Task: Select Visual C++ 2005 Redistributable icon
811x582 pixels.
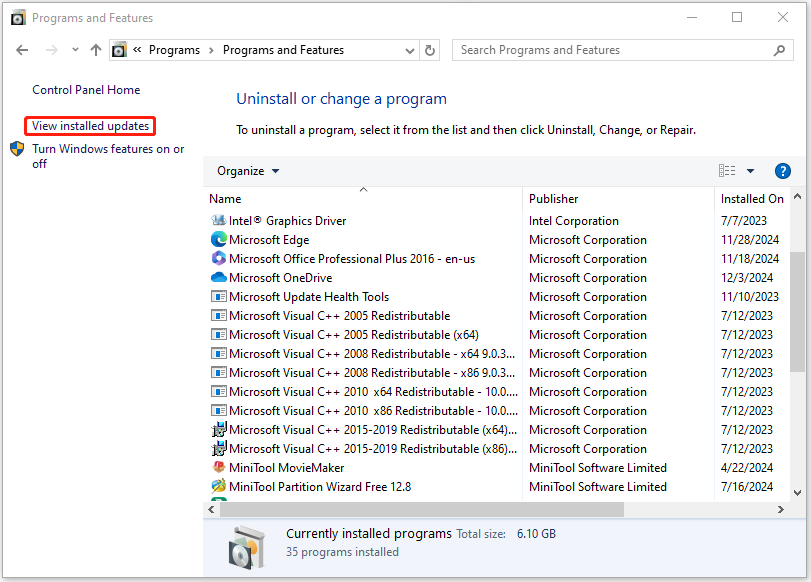Action: (219, 316)
